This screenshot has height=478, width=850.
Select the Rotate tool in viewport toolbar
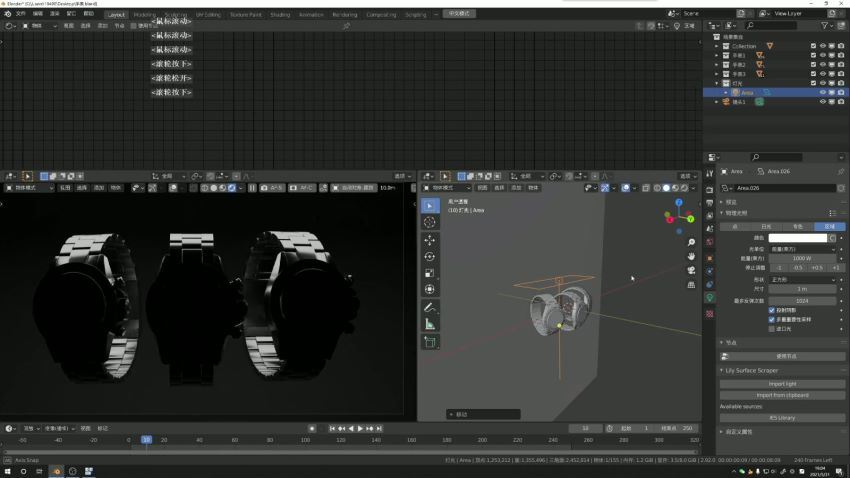pyautogui.click(x=430, y=257)
